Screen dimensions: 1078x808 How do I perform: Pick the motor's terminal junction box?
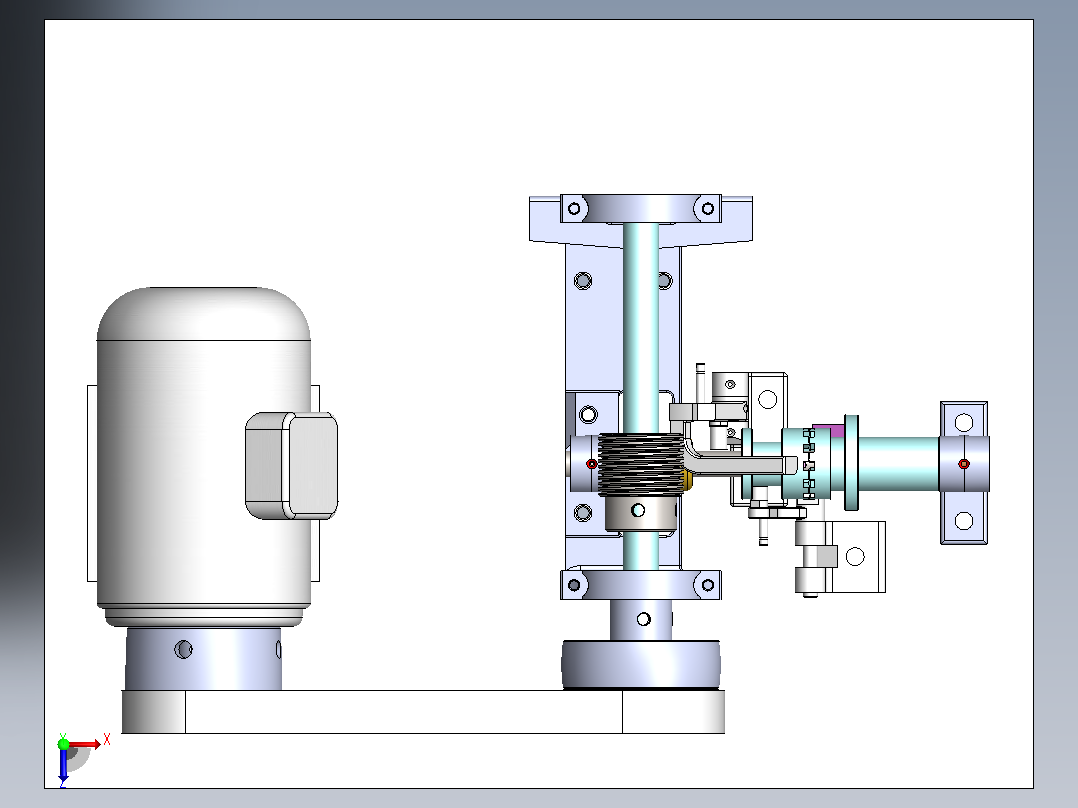click(292, 466)
